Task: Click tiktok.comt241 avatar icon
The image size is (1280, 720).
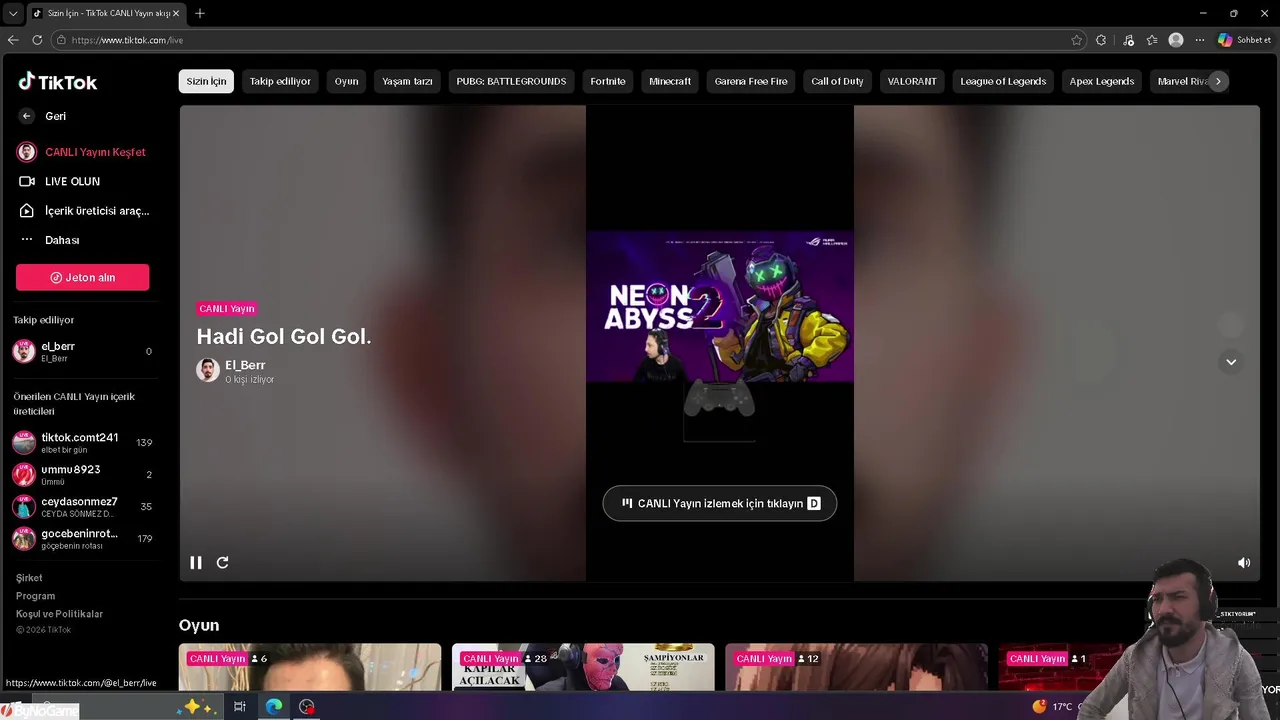Action: coord(24,442)
